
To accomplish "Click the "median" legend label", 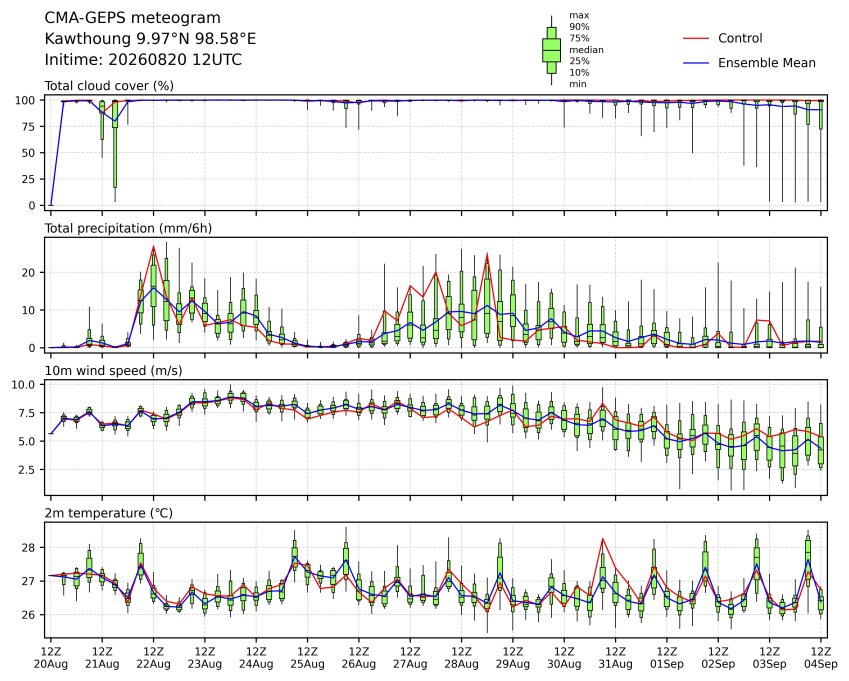I will point(586,50).
